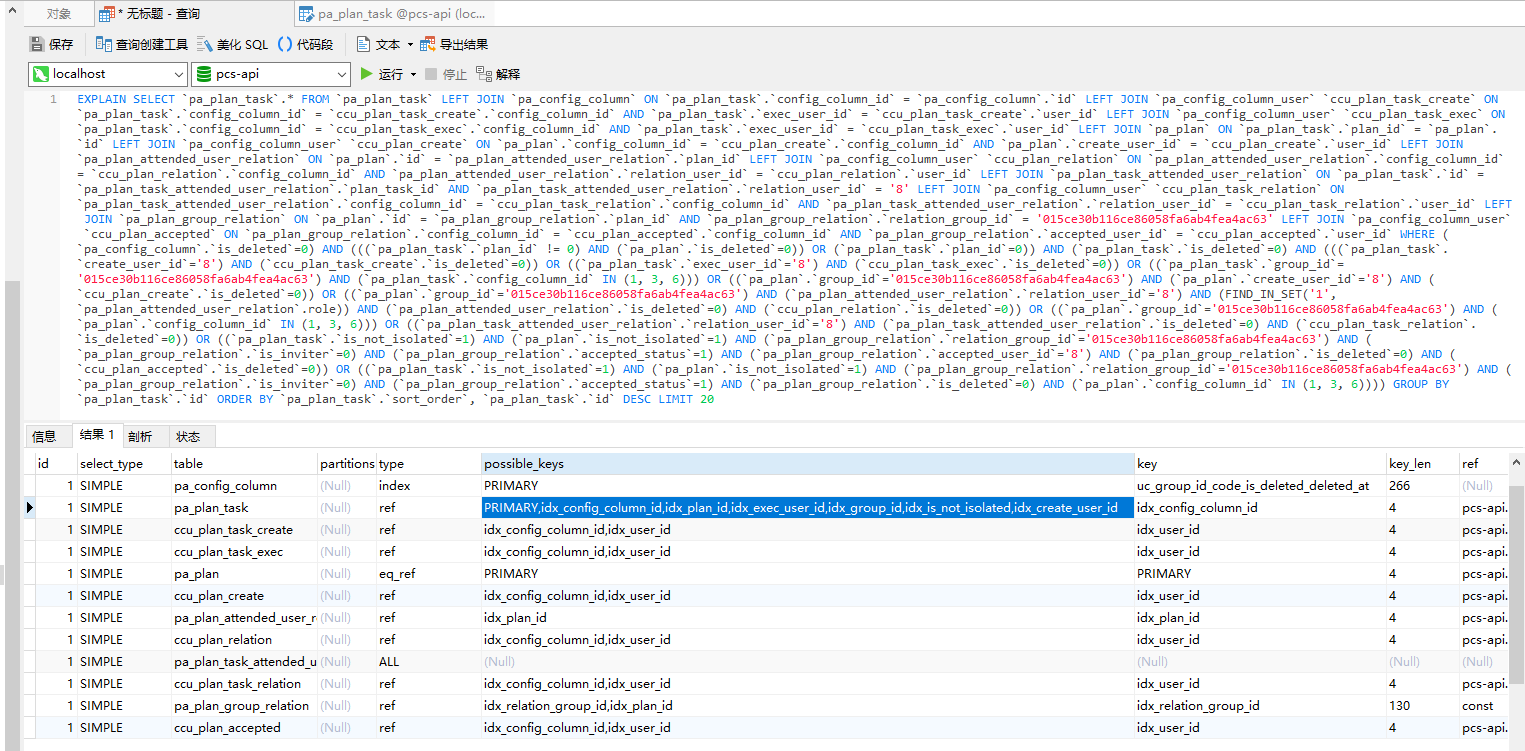The width and height of the screenshot is (1525, 751).
Task: Click the Explain (解释) icon
Action: pos(485,74)
